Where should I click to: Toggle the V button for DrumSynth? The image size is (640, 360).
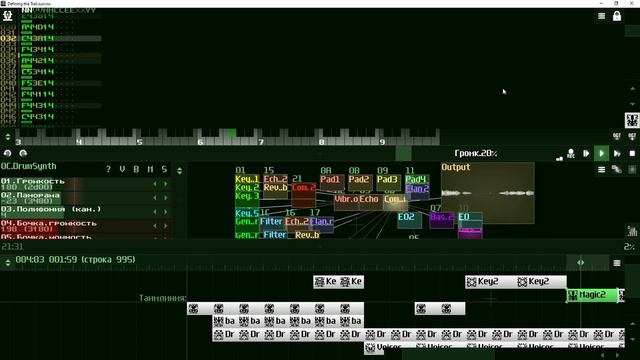122,169
